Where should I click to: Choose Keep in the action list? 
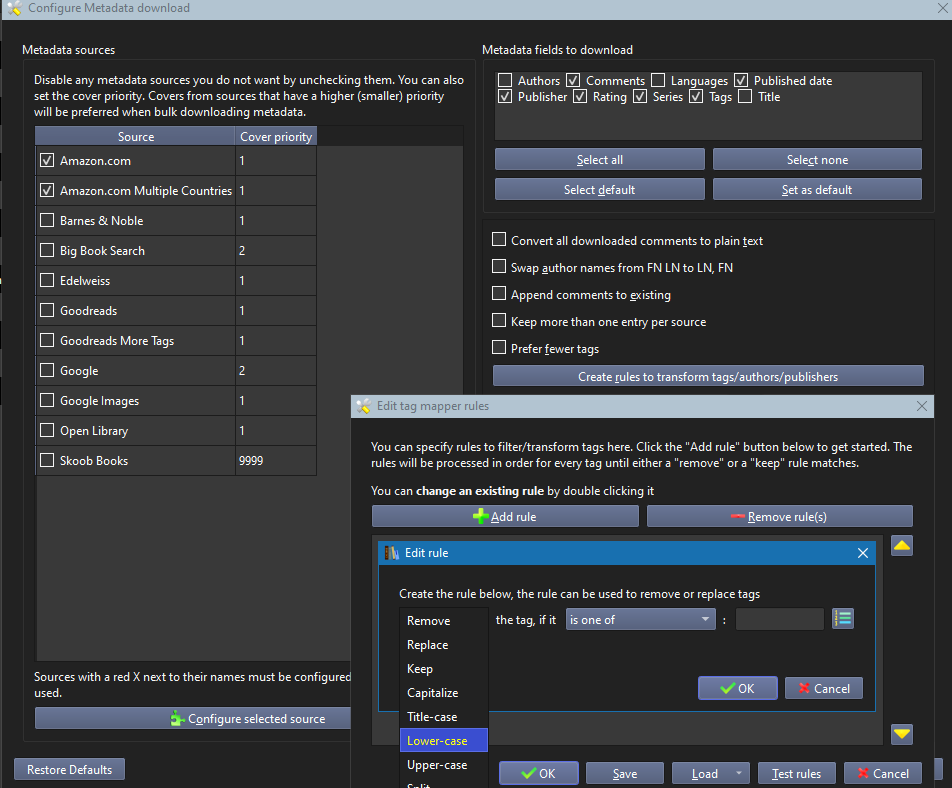click(x=444, y=668)
